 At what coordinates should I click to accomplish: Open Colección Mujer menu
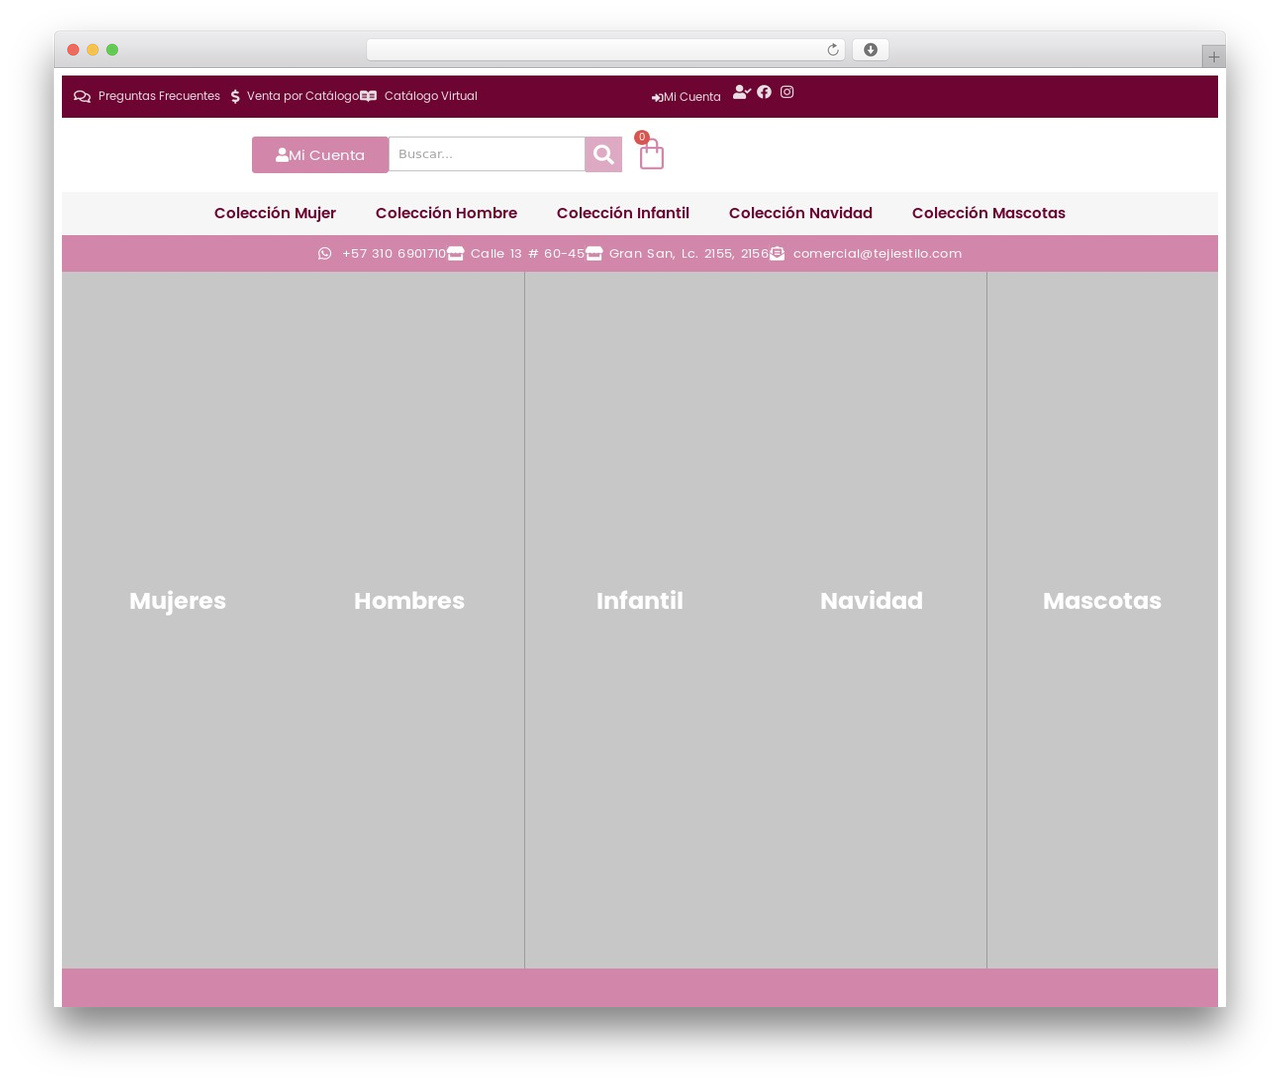[275, 213]
